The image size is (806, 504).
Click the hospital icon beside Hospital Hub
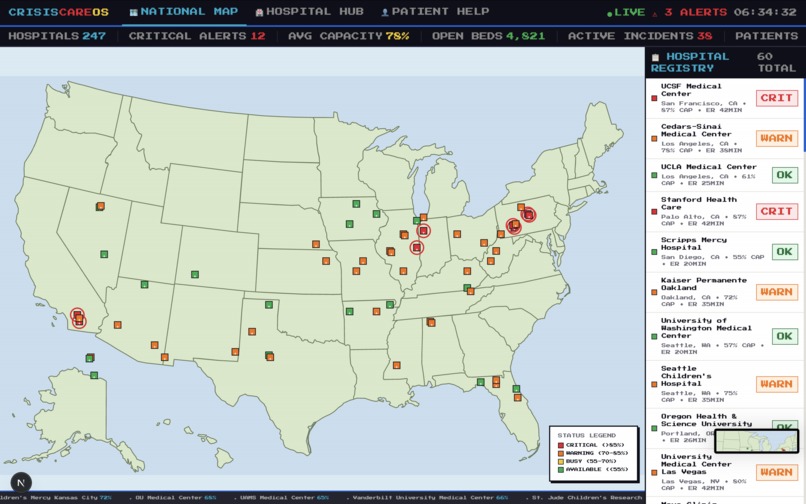pyautogui.click(x=259, y=12)
